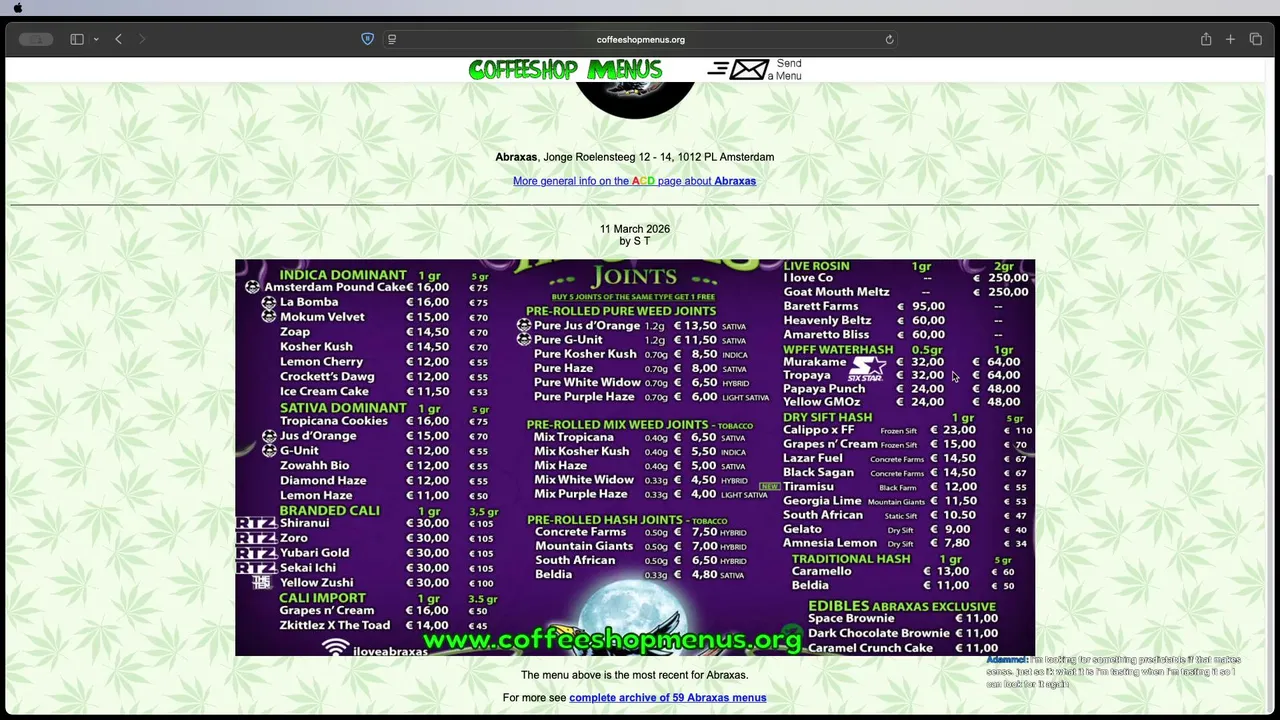Click the 11 March 2026 date text
Image resolution: width=1280 pixels, height=720 pixels.
pyautogui.click(x=635, y=229)
